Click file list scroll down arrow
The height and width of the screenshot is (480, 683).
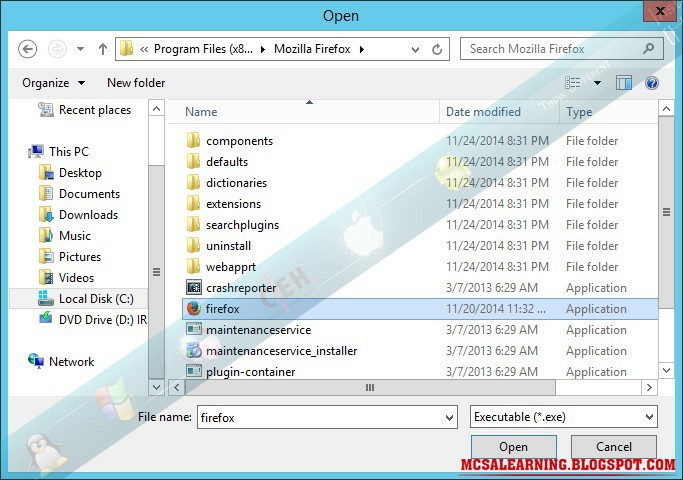click(x=666, y=371)
